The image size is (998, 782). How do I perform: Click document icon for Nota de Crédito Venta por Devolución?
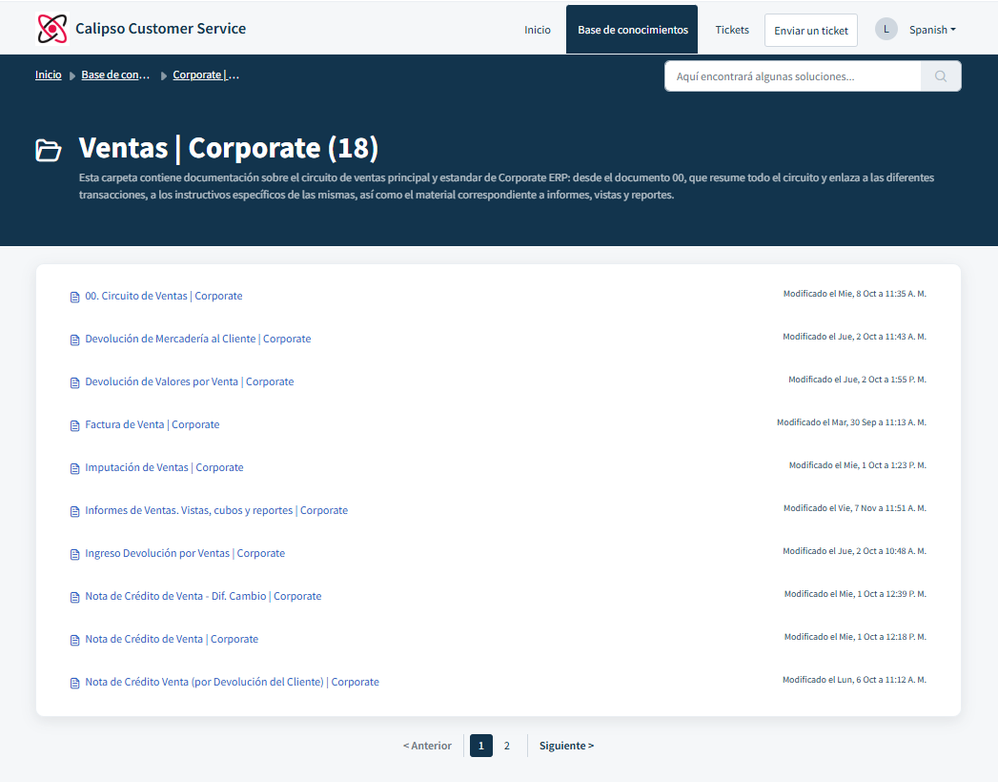[x=74, y=683]
